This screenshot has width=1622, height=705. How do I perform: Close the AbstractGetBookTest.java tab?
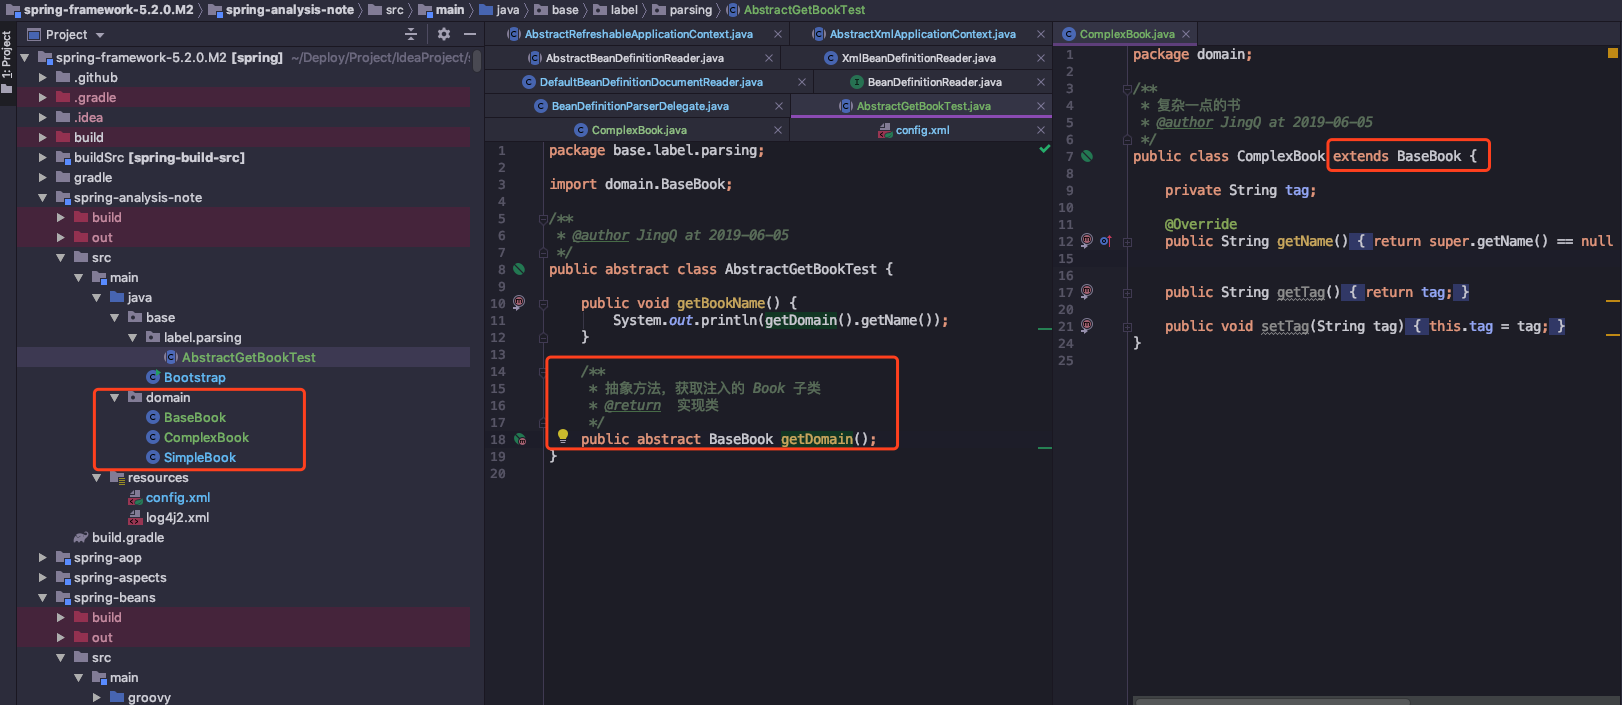(x=1040, y=106)
